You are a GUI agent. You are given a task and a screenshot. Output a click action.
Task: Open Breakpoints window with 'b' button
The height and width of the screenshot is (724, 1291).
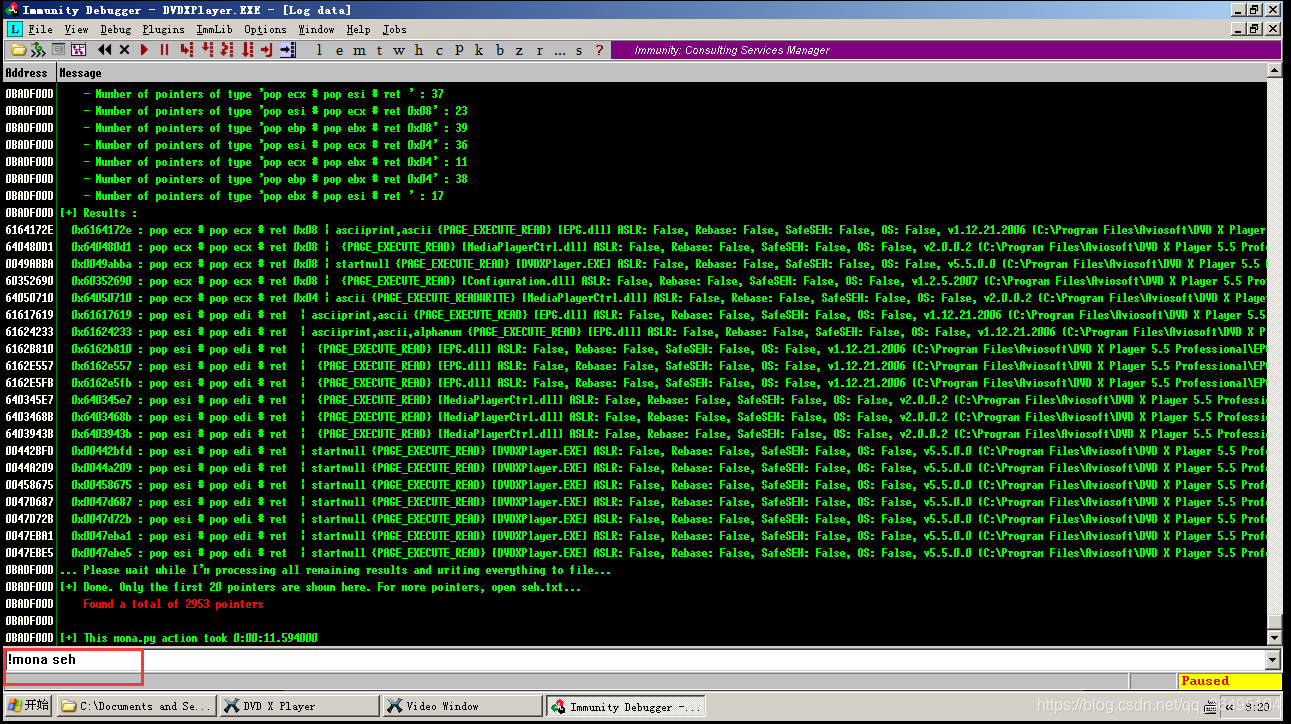click(x=500, y=50)
